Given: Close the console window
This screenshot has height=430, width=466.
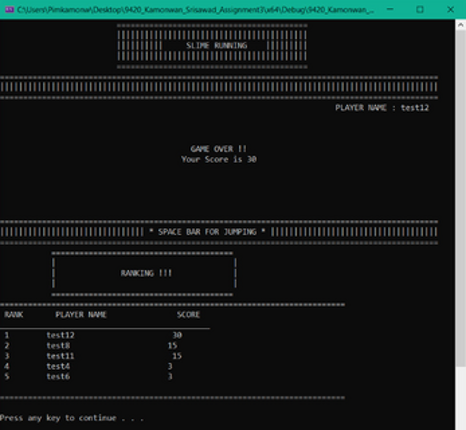Looking at the screenshot, I should 450,9.
